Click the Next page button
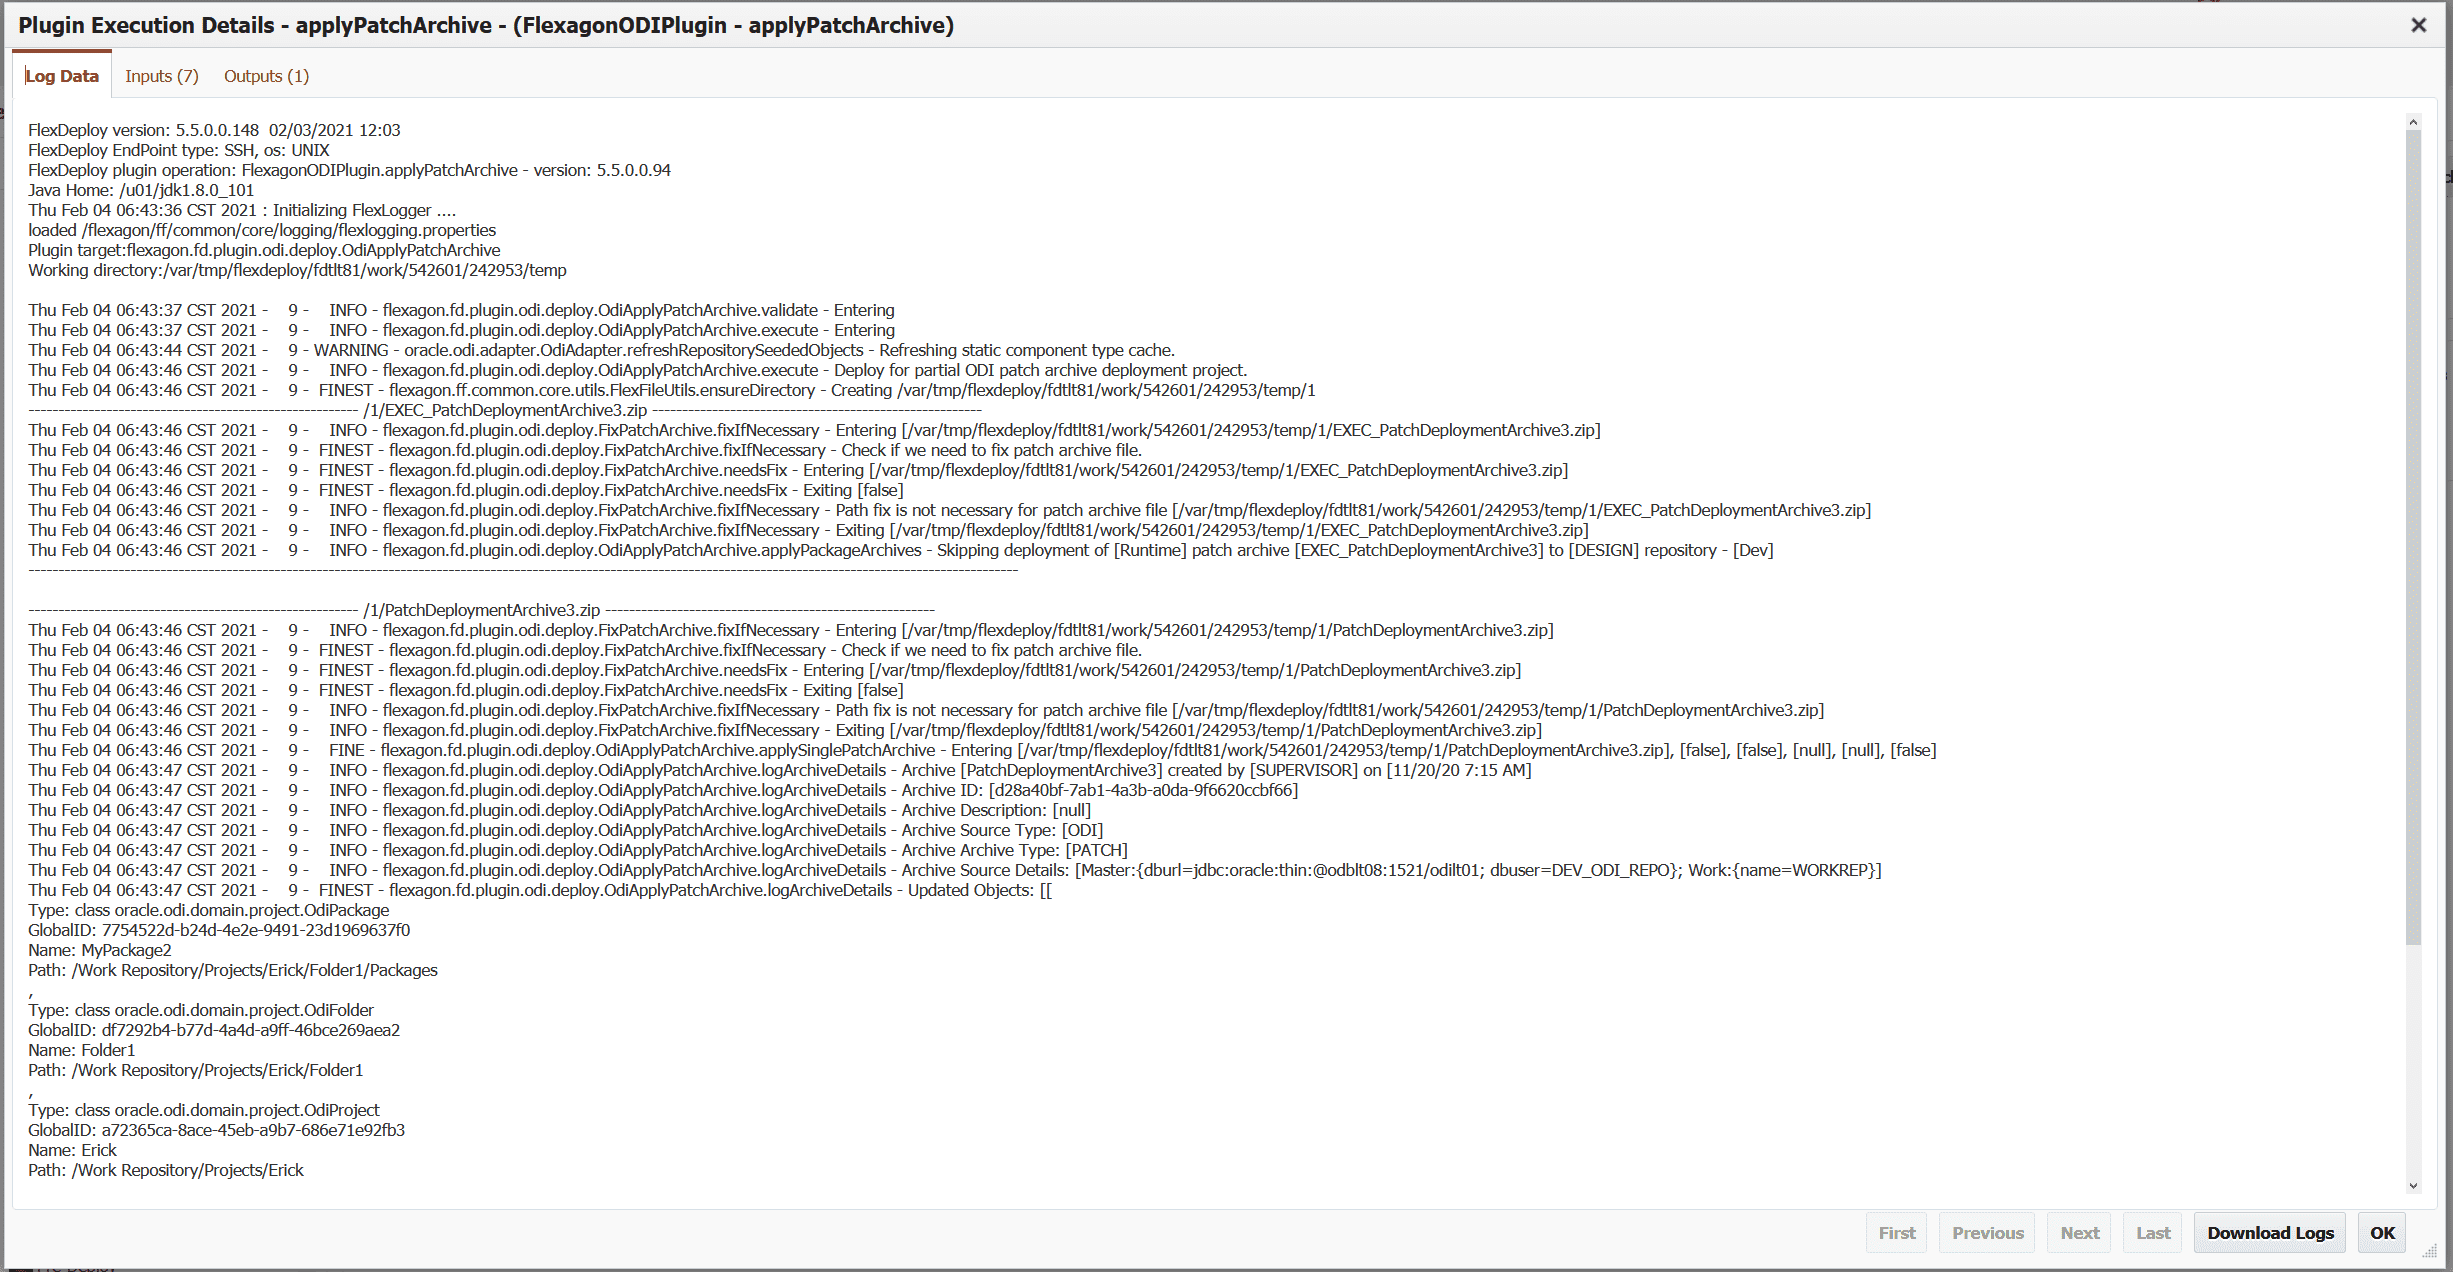The height and width of the screenshot is (1272, 2453). [2080, 1233]
